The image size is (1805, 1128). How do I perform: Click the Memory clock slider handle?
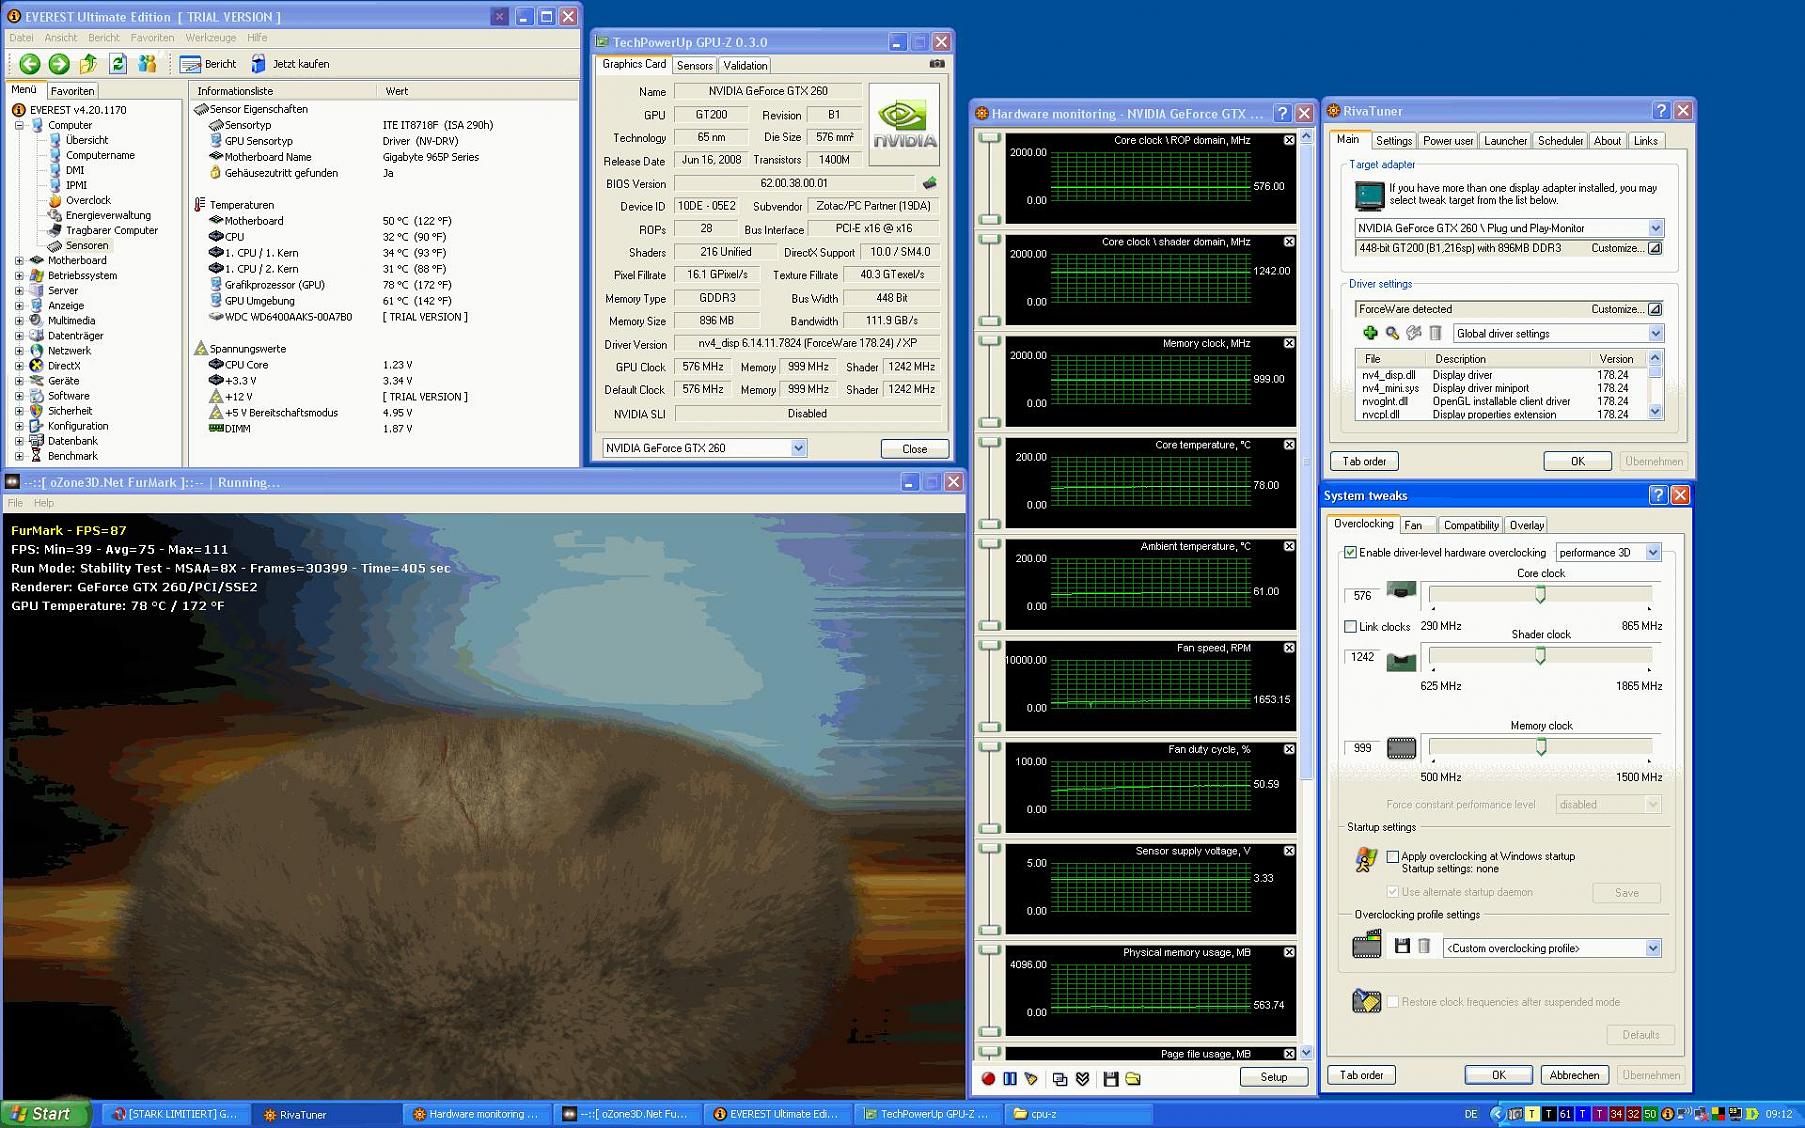point(1541,746)
